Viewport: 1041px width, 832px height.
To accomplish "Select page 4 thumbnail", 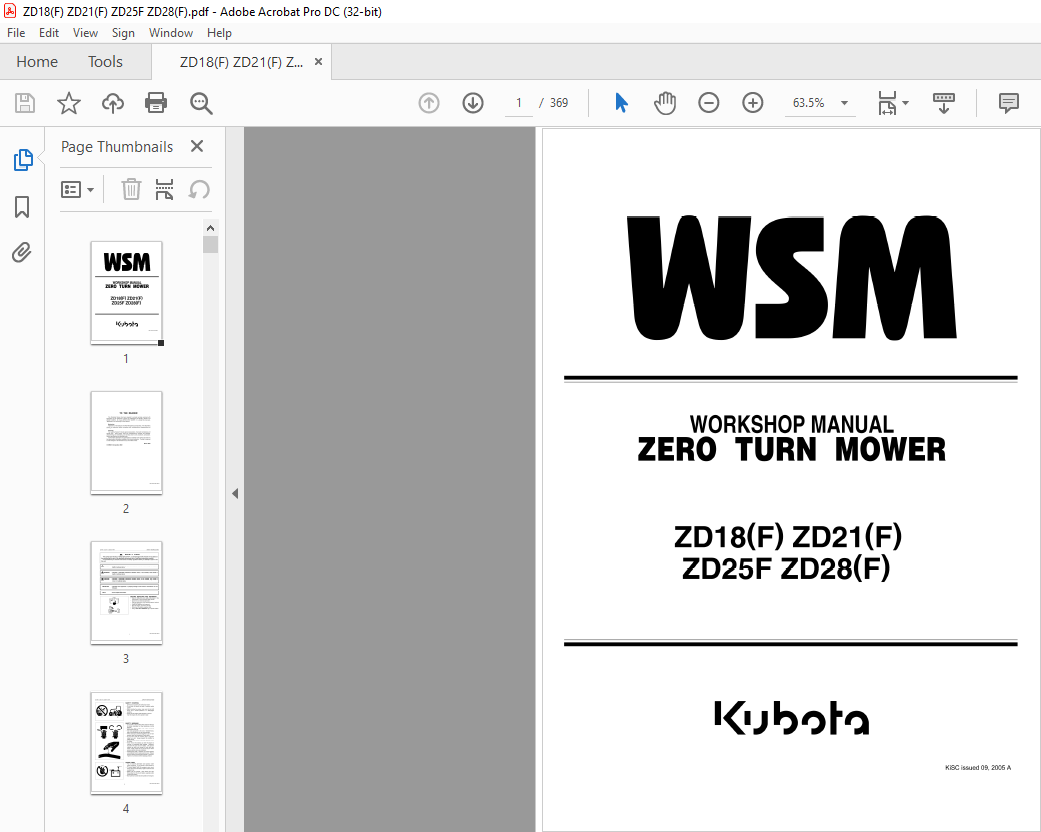I will click(x=126, y=743).
